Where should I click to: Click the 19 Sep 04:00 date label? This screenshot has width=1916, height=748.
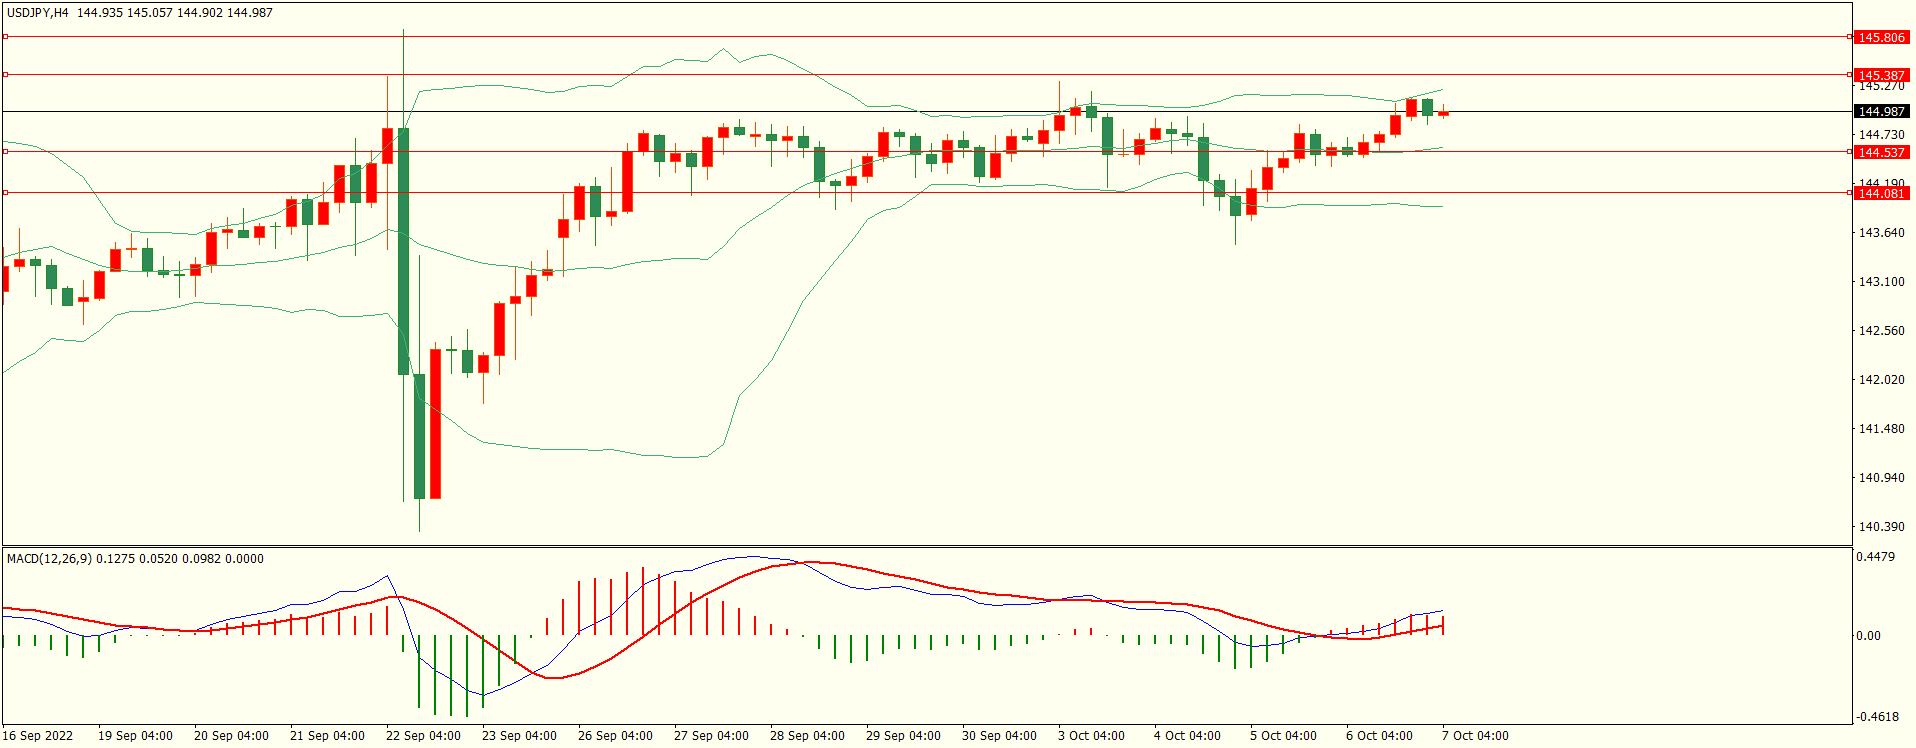[135, 736]
